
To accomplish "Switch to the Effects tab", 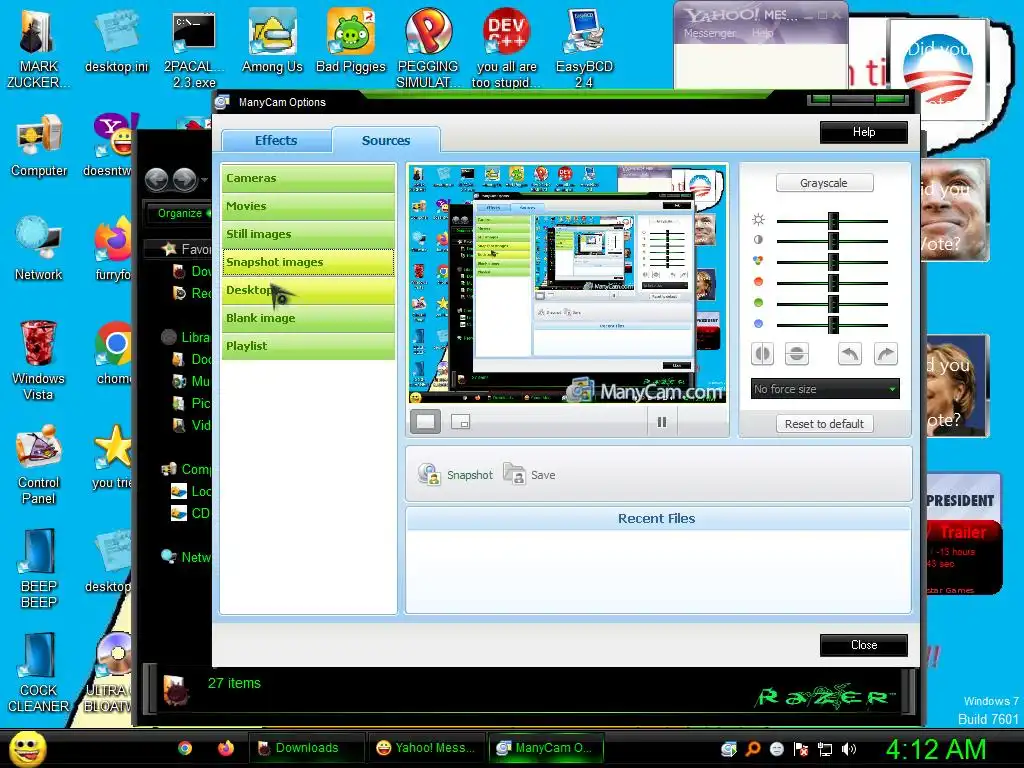I will point(276,140).
